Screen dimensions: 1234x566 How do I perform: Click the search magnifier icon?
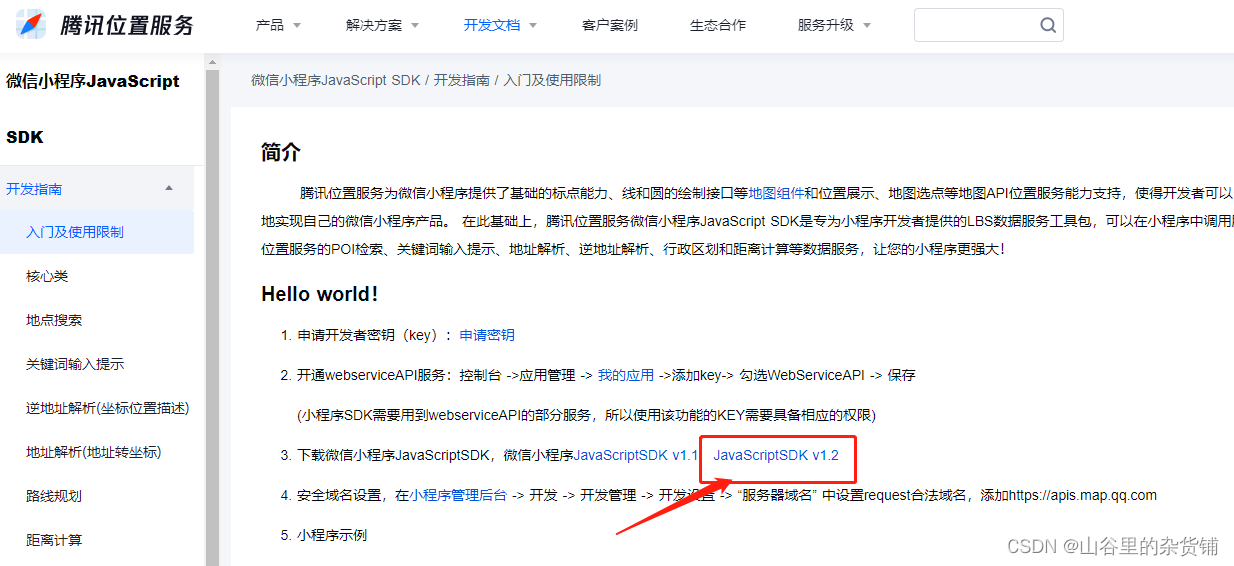[1048, 25]
